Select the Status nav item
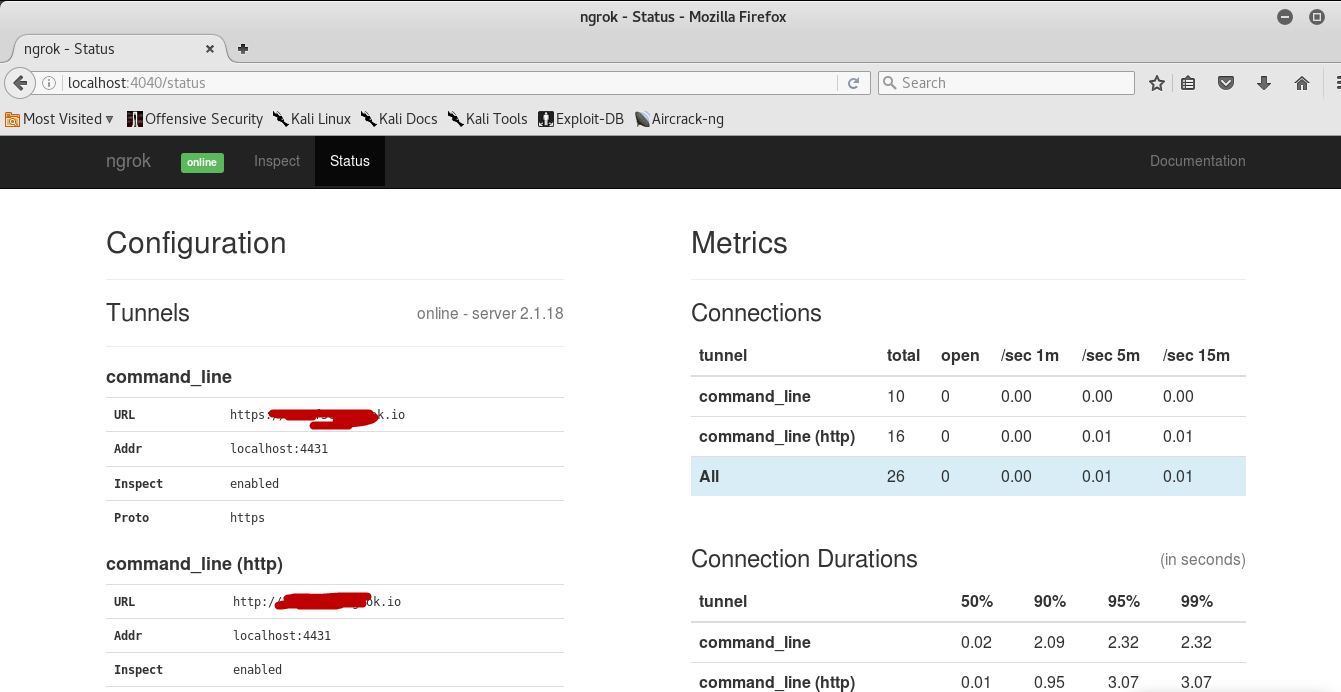 pos(350,161)
